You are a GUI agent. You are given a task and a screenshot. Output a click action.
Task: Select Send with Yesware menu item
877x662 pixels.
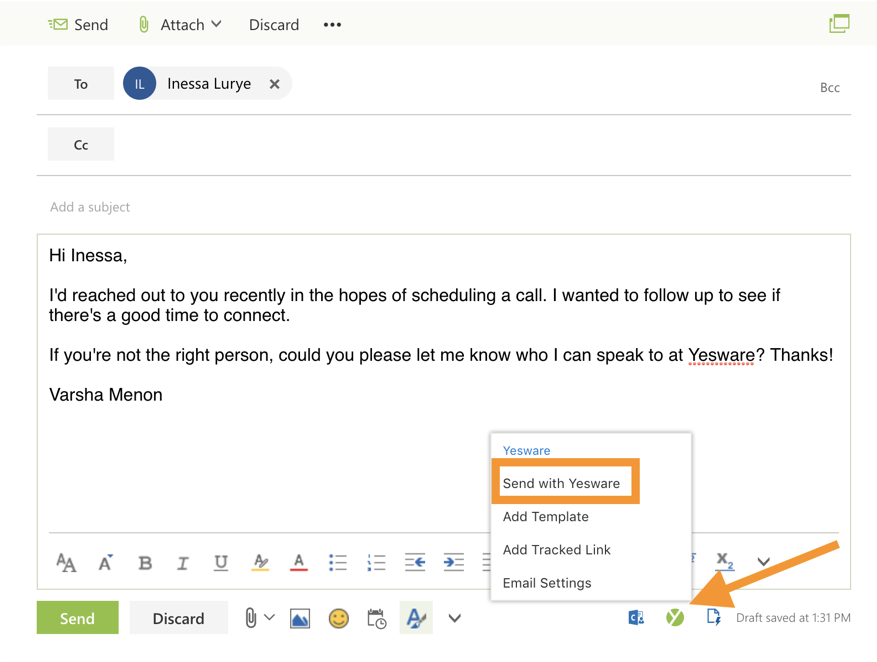tap(562, 483)
